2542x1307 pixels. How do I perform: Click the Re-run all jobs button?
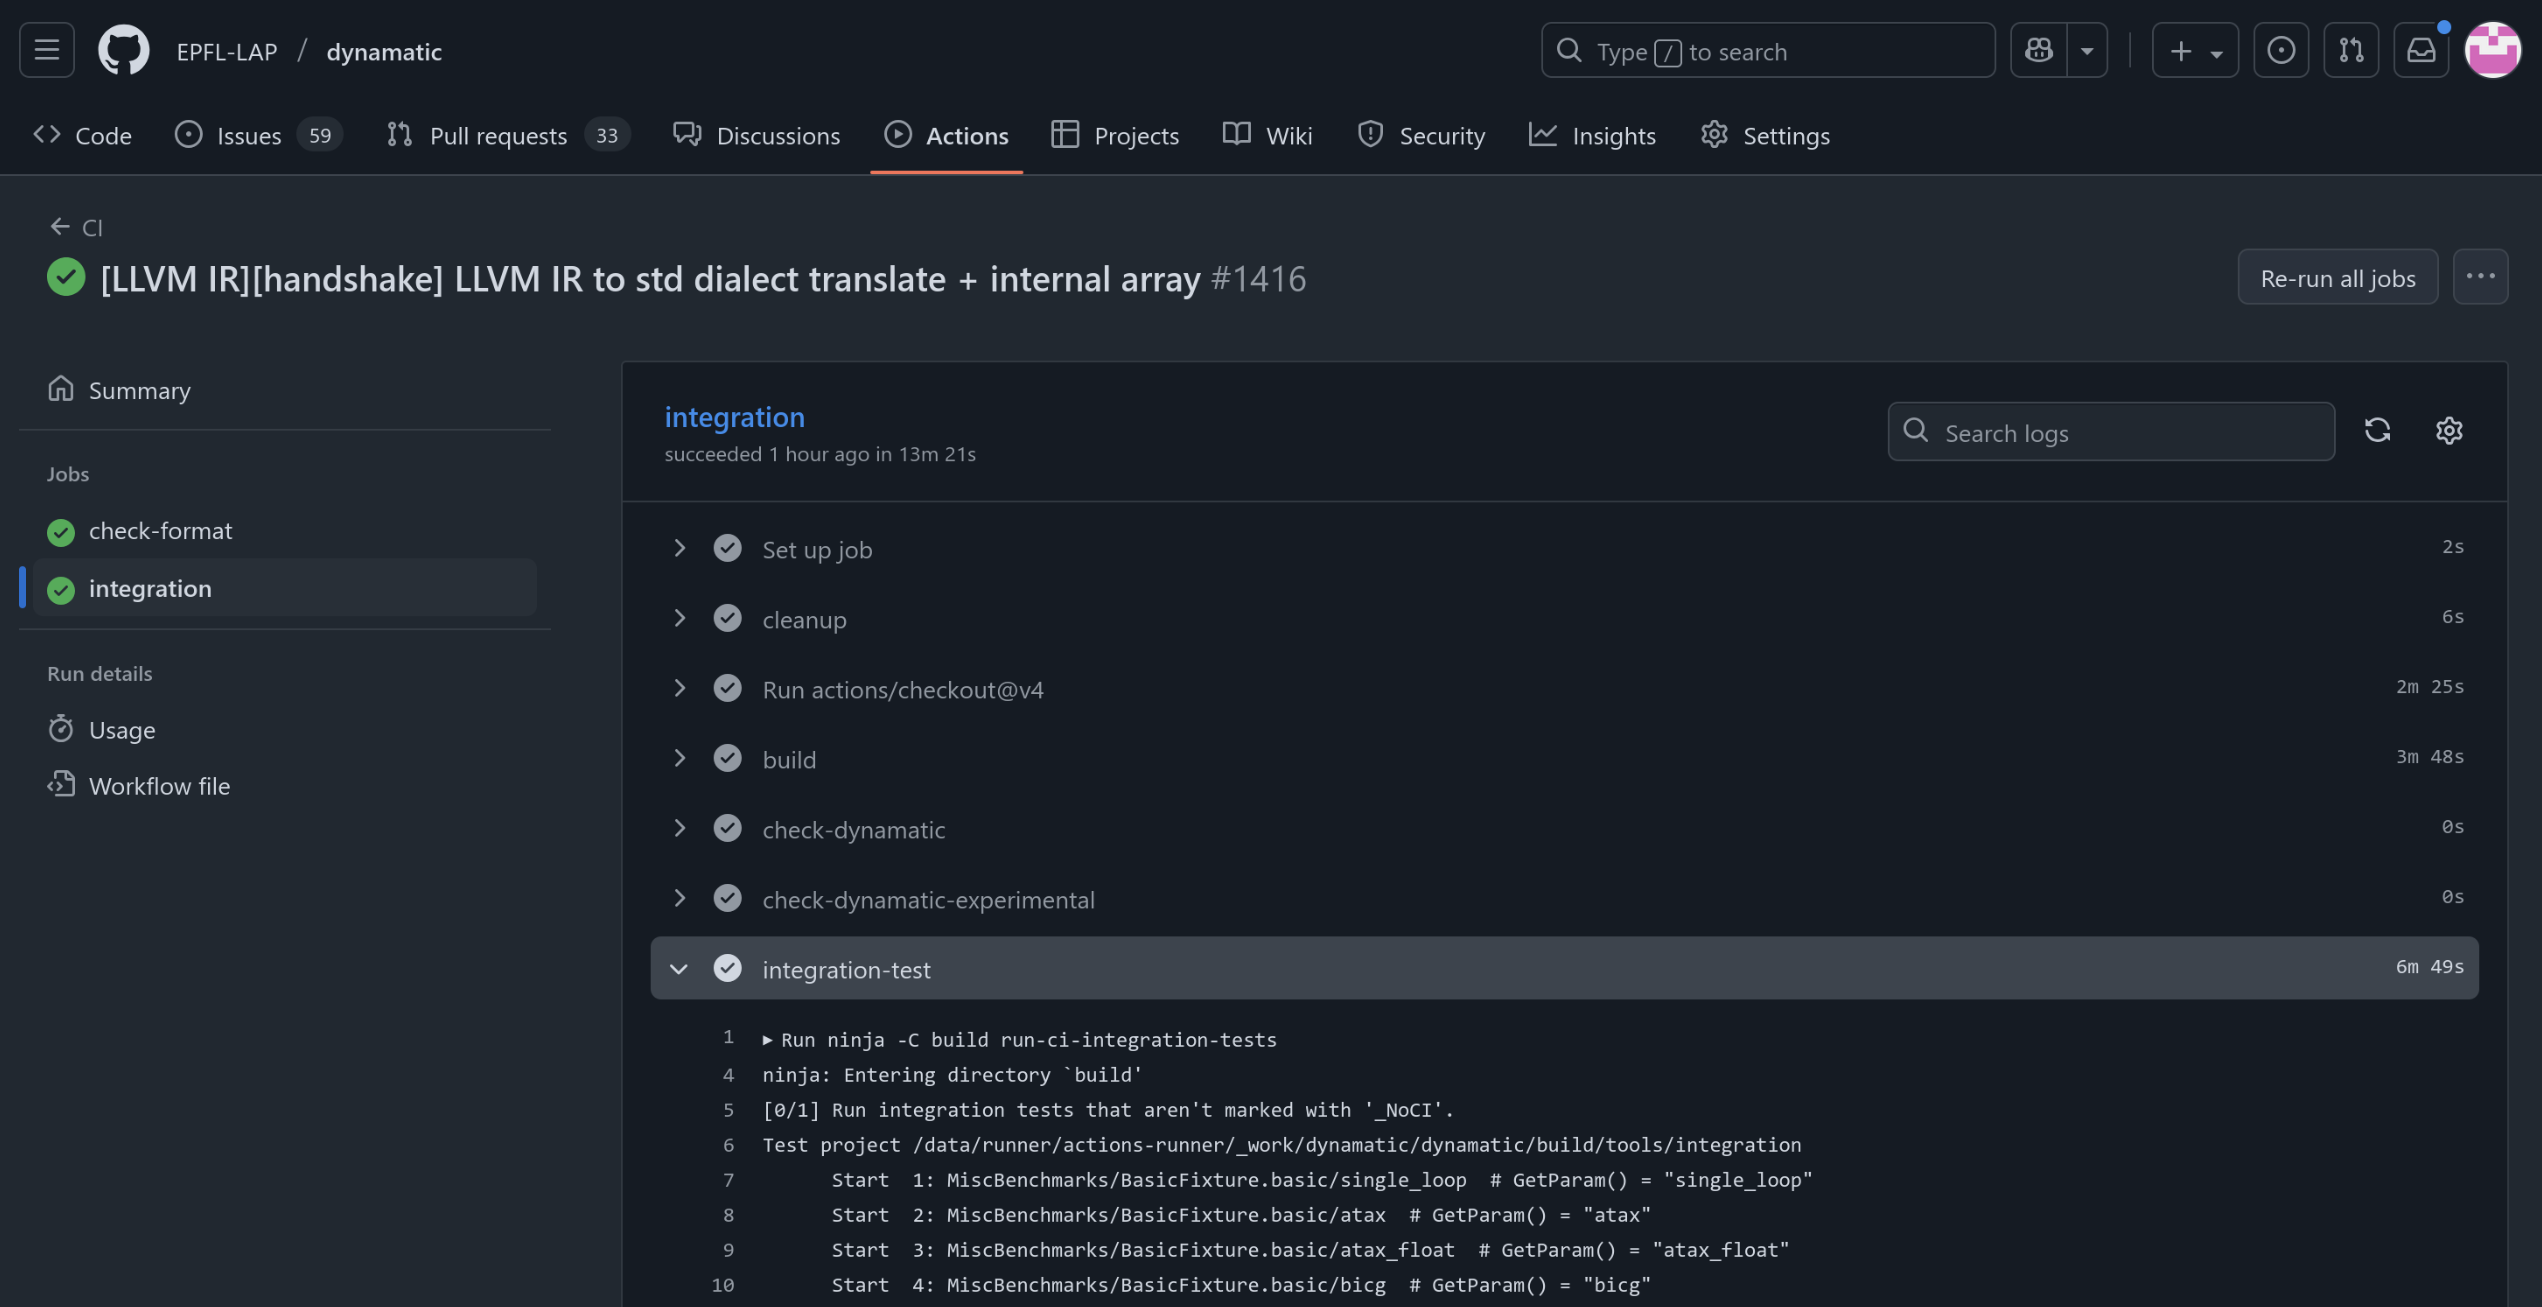pos(2337,277)
